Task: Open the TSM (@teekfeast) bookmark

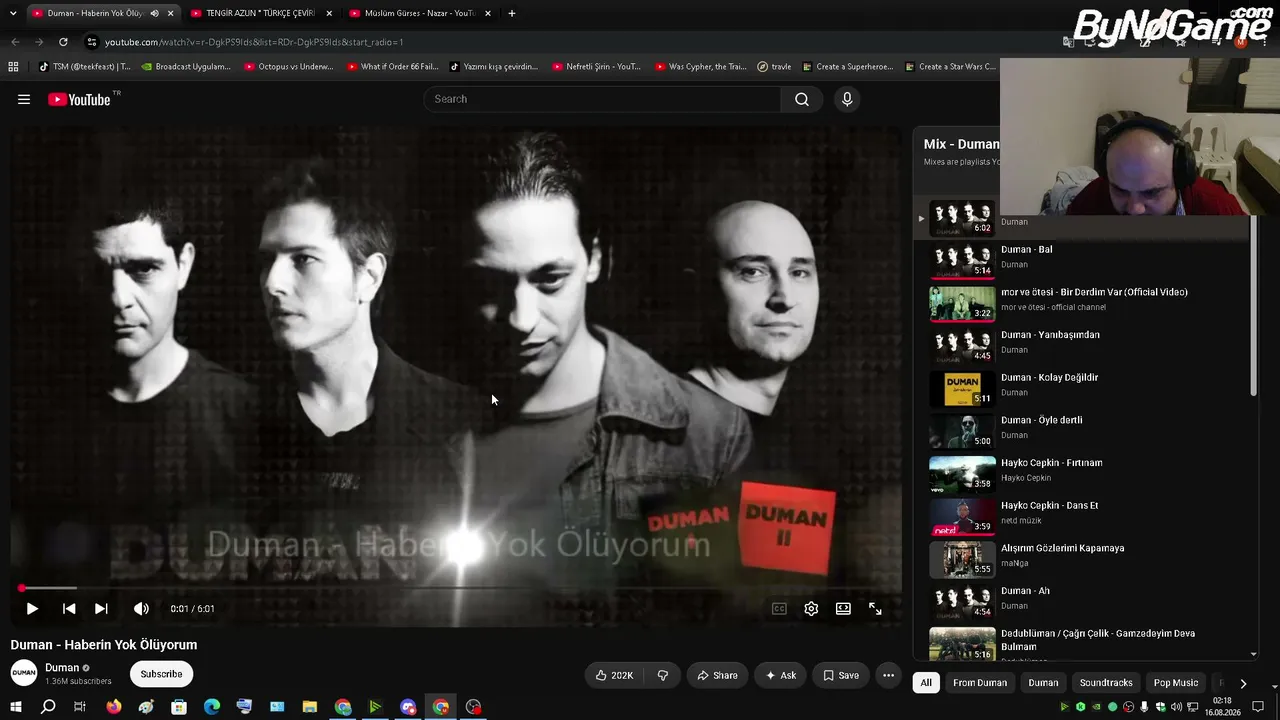Action: pos(85,67)
